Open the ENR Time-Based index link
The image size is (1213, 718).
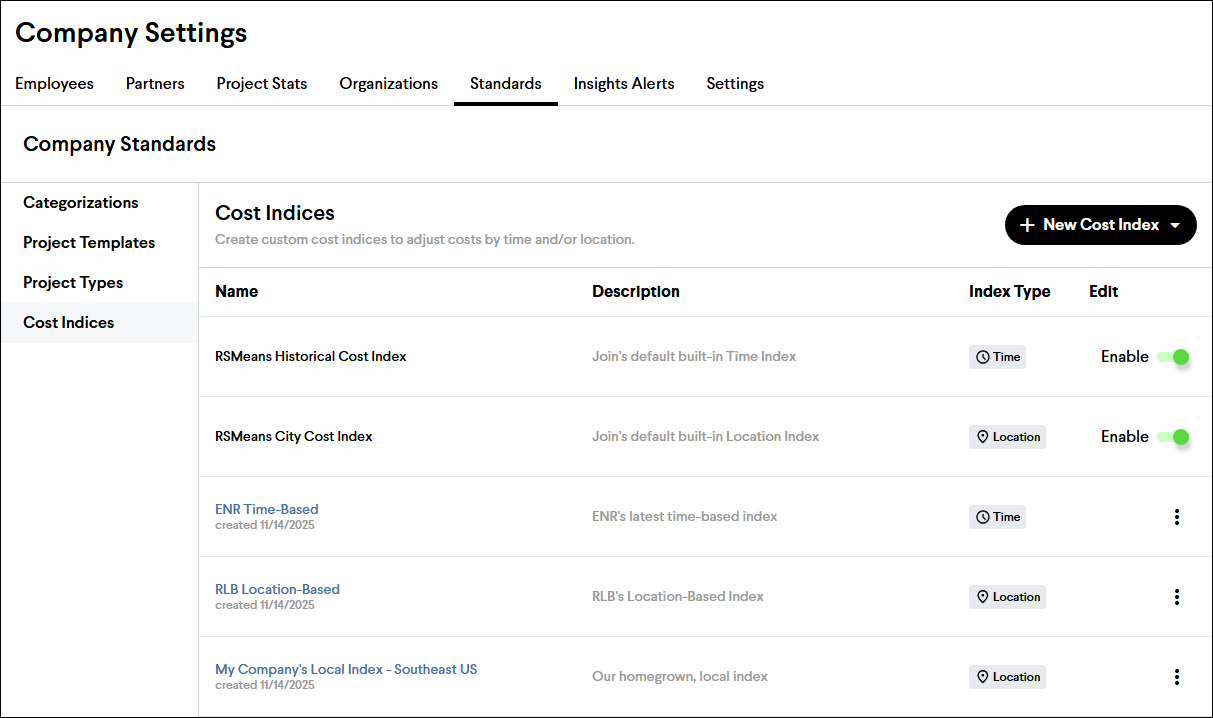click(267, 509)
